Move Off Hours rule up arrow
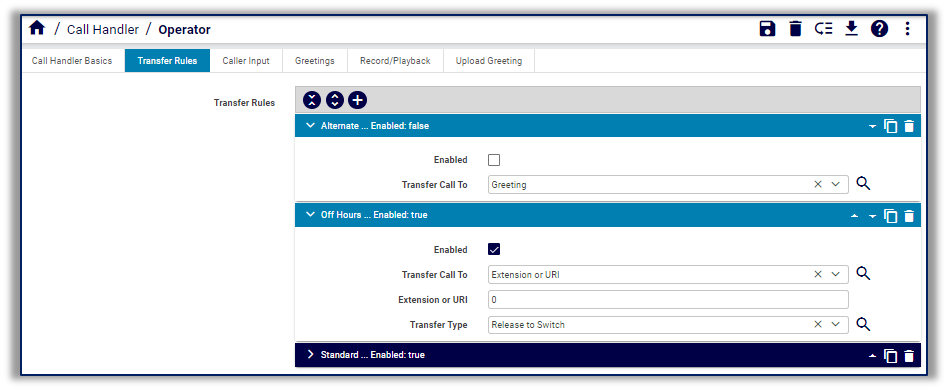 [854, 216]
